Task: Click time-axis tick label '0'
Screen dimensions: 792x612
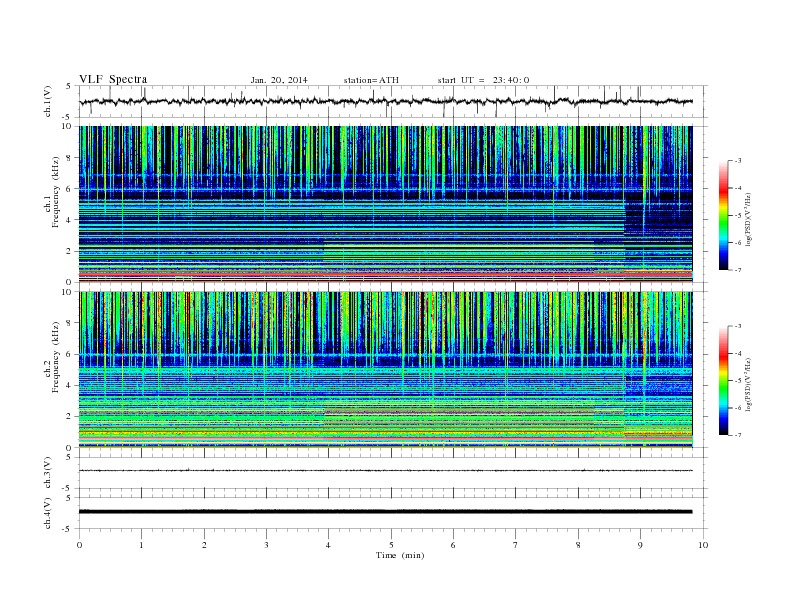Action: point(79,545)
